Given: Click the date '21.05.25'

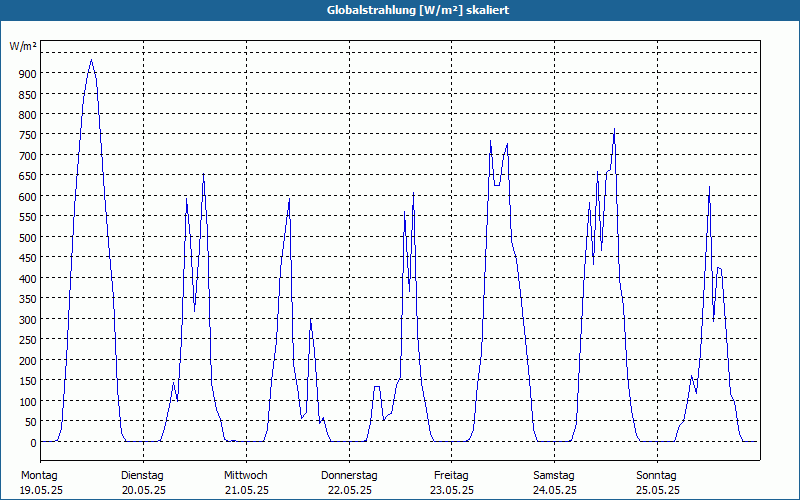Looking at the screenshot, I should click(x=247, y=490).
